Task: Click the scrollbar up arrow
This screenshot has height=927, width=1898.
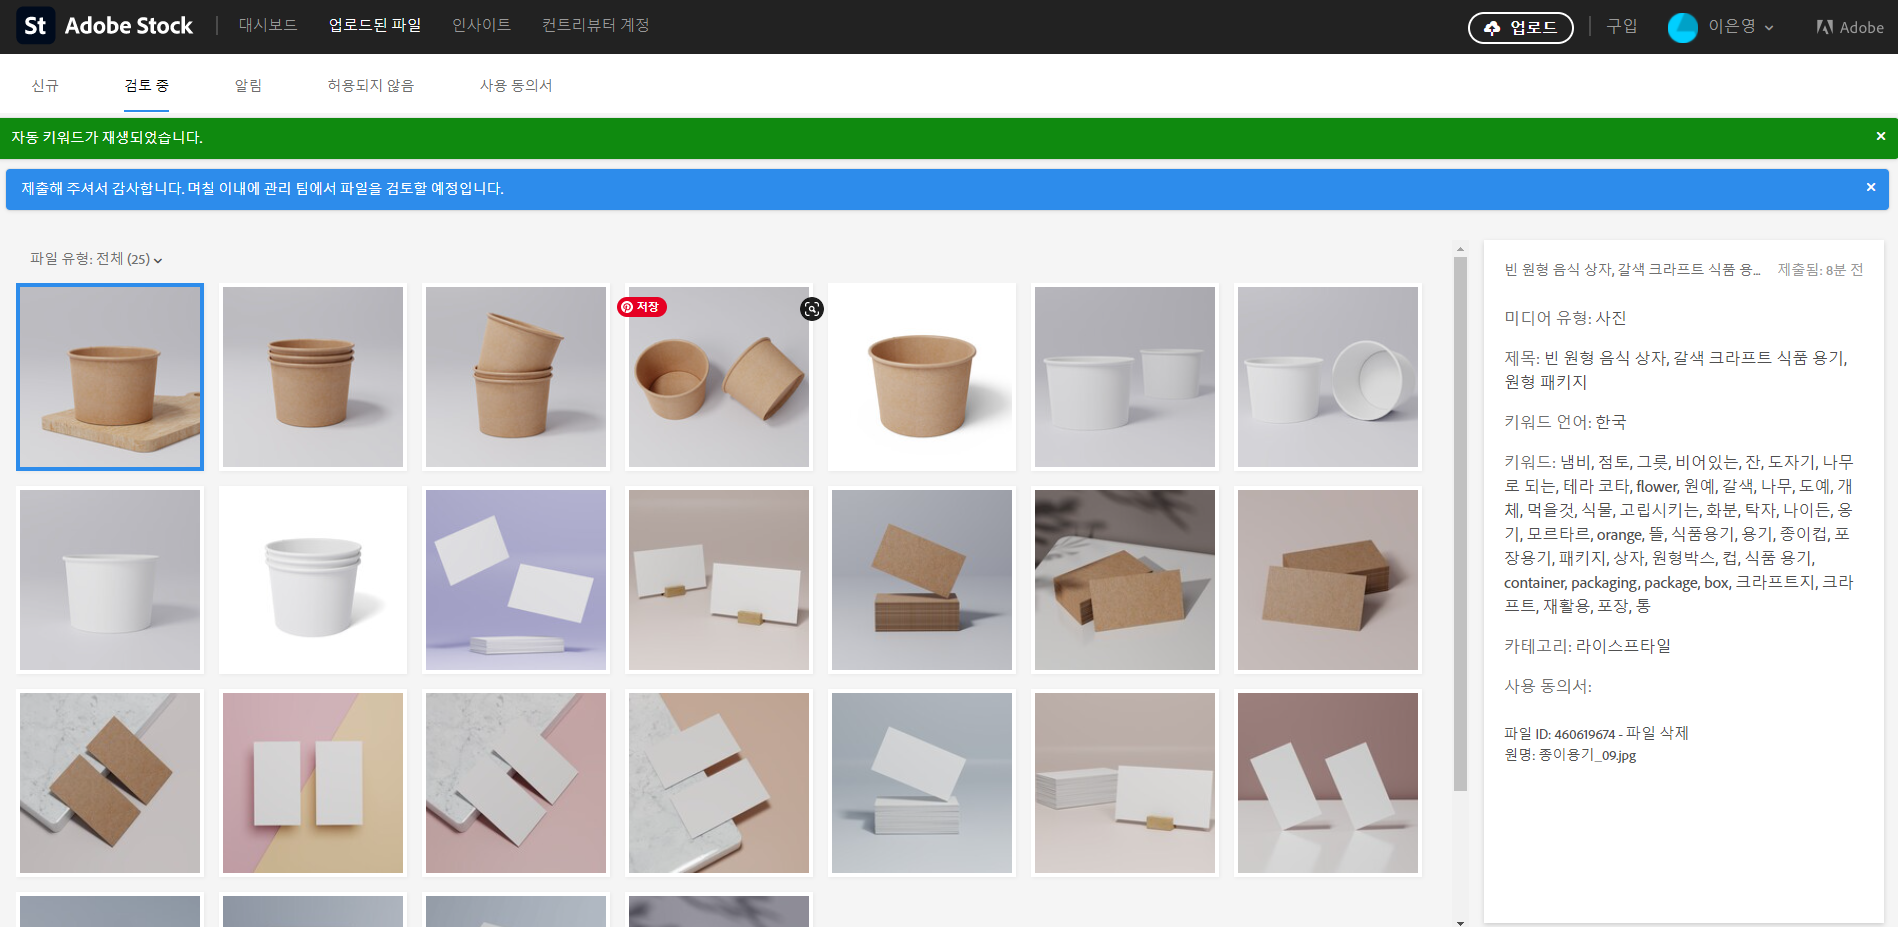Action: click(x=1460, y=248)
